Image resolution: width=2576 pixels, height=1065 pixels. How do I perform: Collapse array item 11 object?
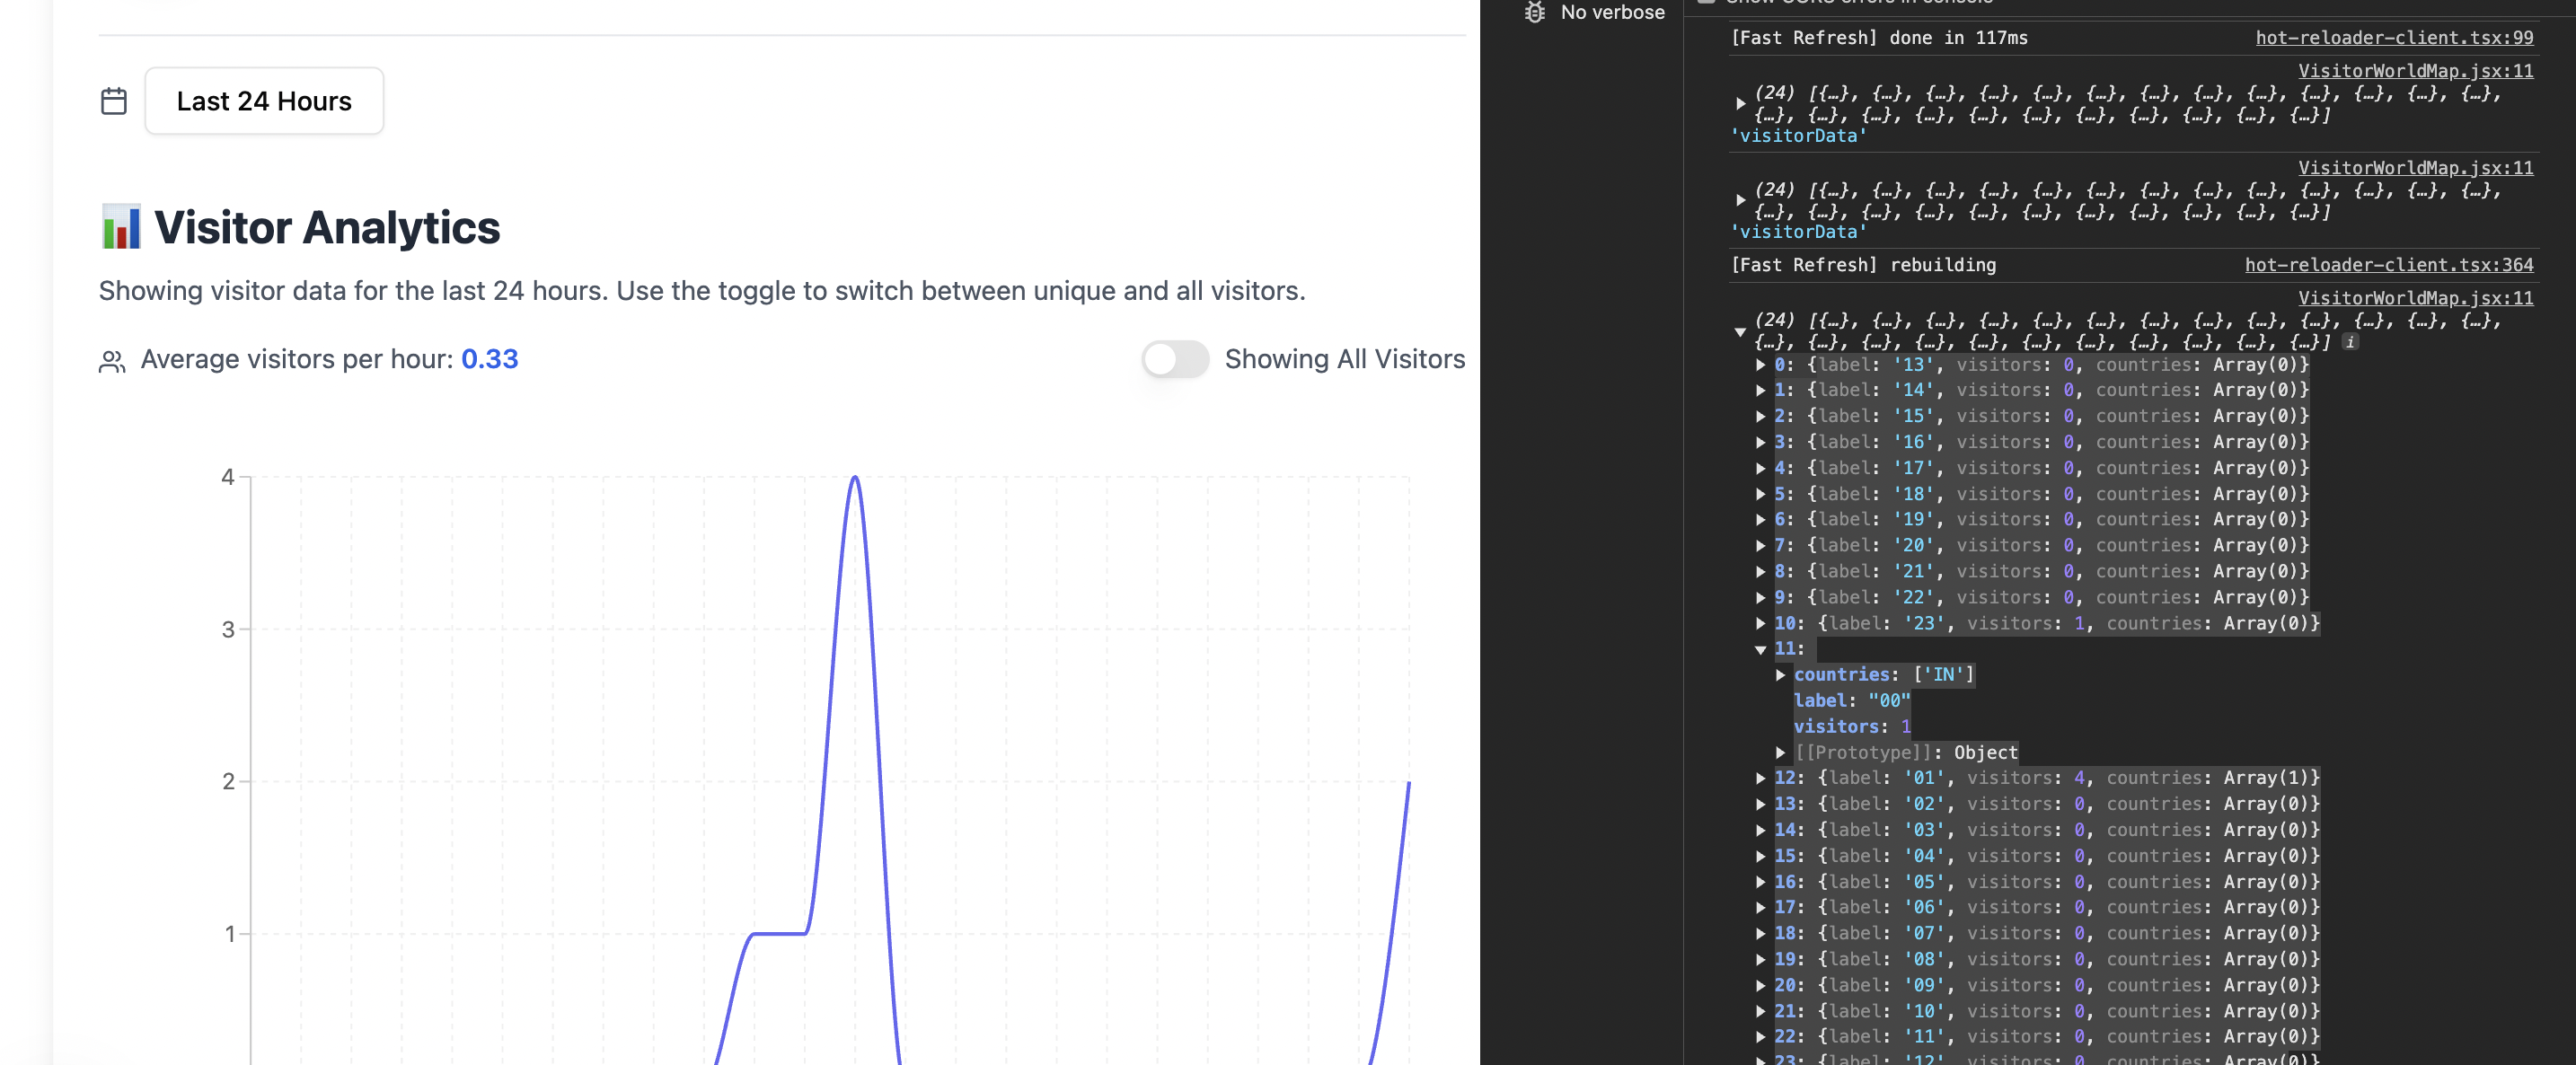tap(1761, 649)
